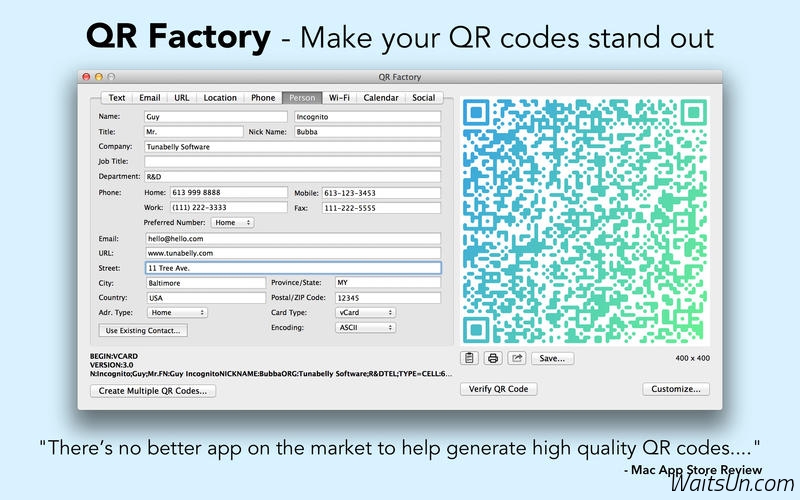Share the QR code using share icon
Screen dimensions: 800x500
(x=516, y=358)
